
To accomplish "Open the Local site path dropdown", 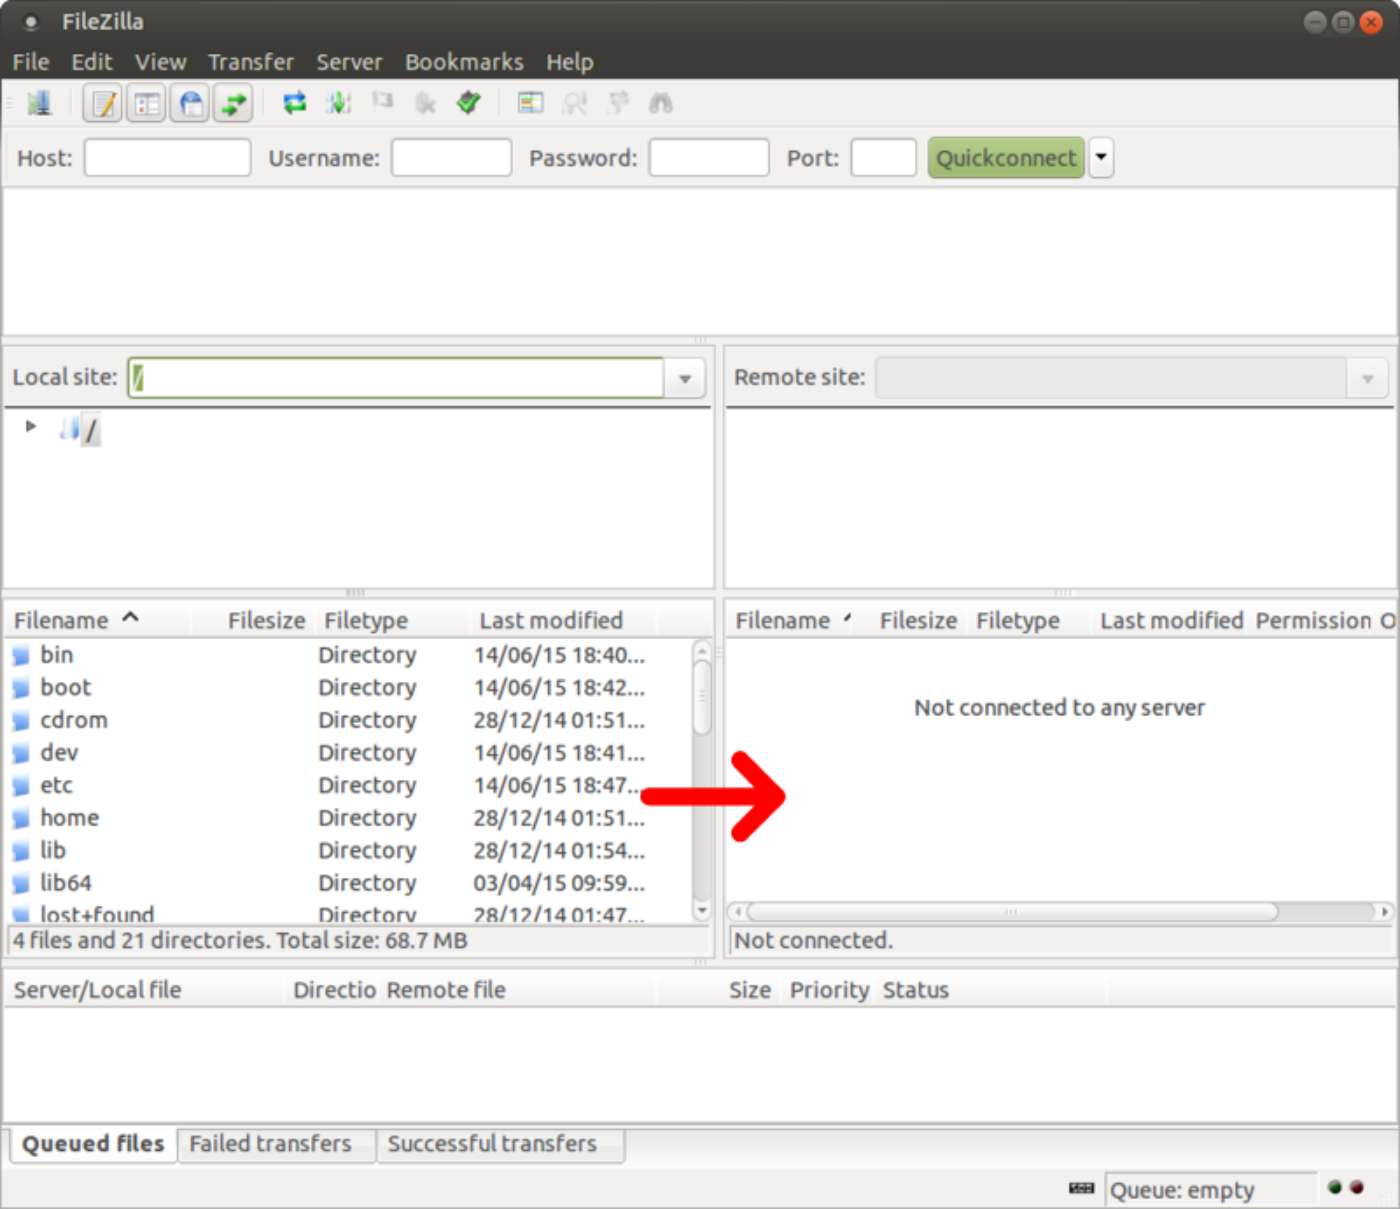I will pos(685,378).
